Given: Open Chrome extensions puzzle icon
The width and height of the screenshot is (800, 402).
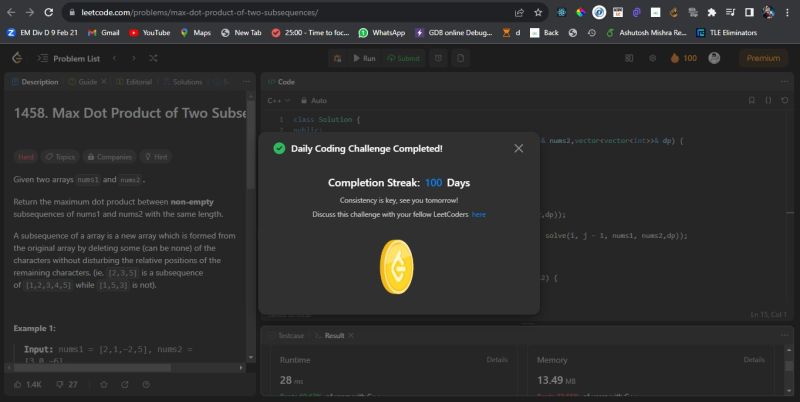Looking at the screenshot, I should 711,12.
